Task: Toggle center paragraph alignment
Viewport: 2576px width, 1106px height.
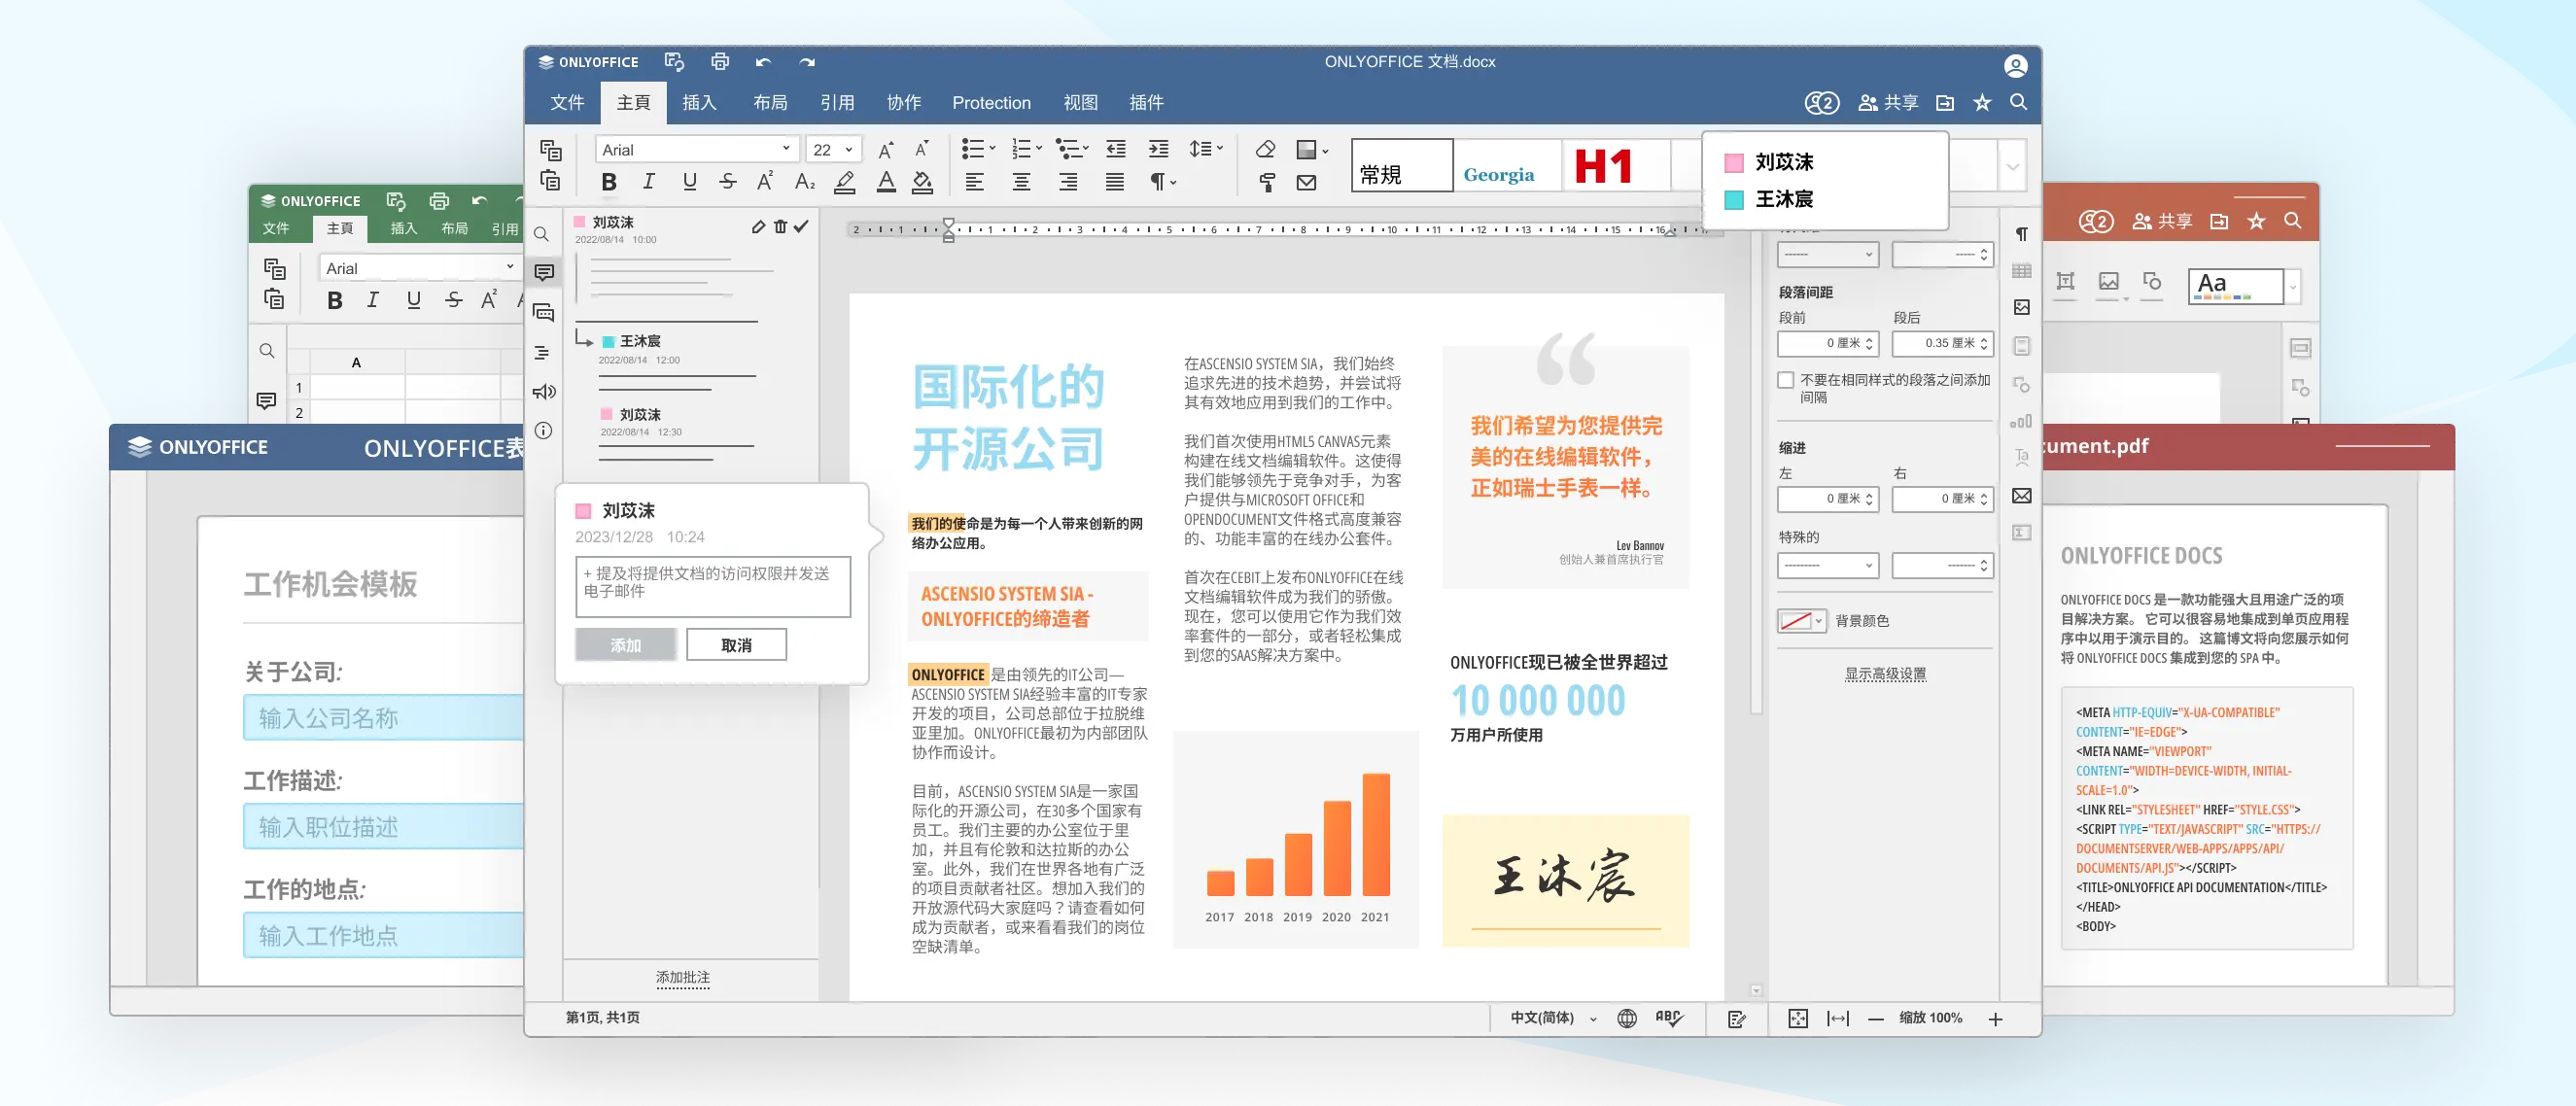Action: [1021, 182]
